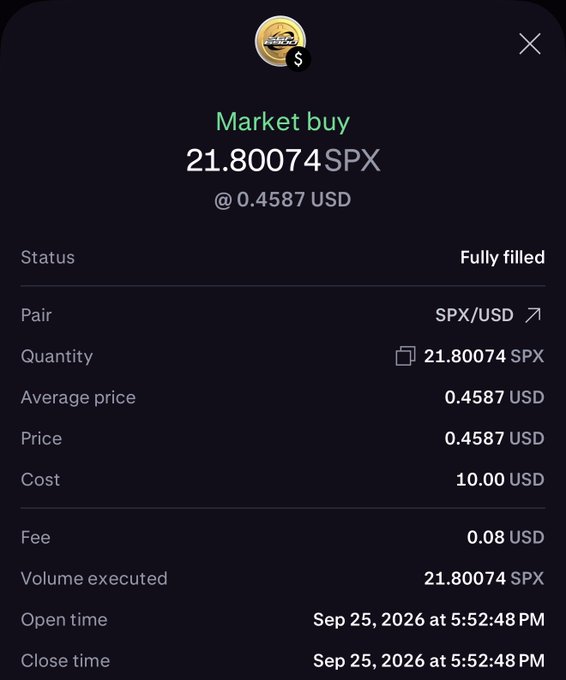
Task: Tap the Average price value
Action: click(x=494, y=397)
